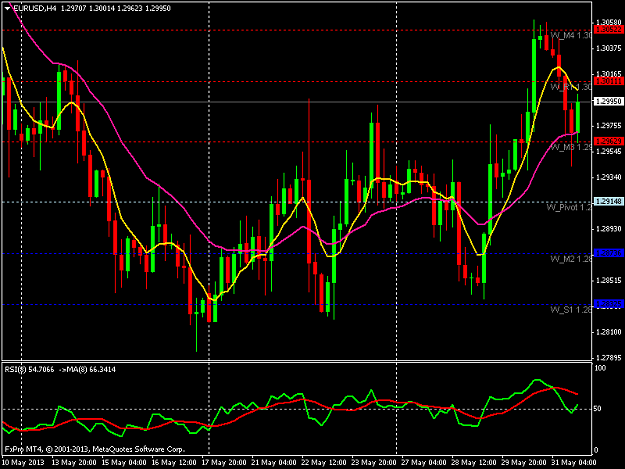This screenshot has width=625, height=469.
Task: Click the 1.28325 blue price label
Action: click(x=608, y=304)
